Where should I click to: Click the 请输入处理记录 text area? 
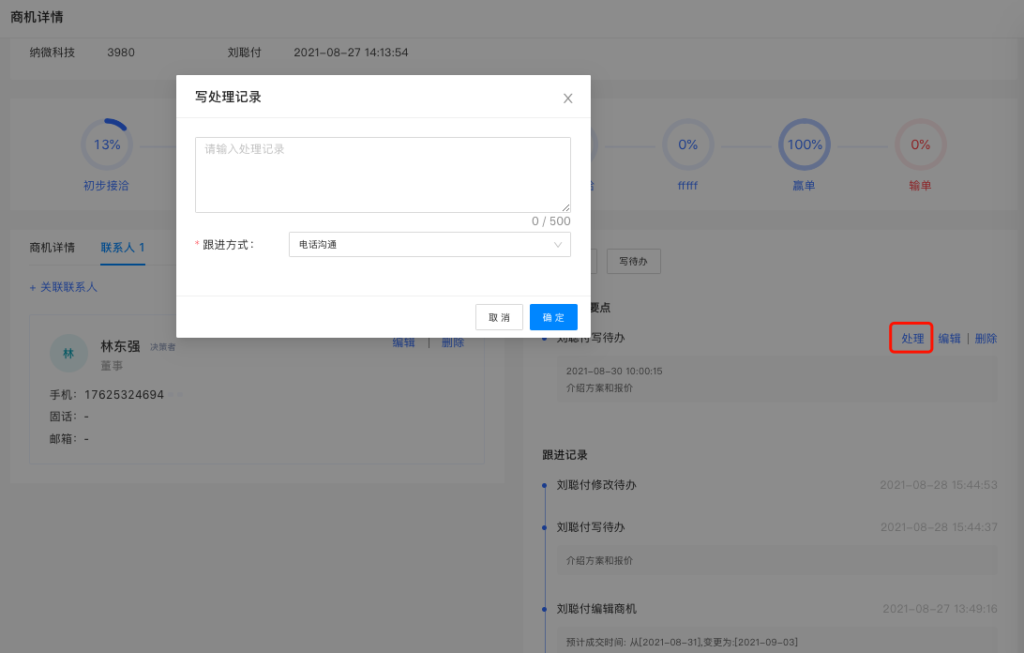(x=382, y=175)
